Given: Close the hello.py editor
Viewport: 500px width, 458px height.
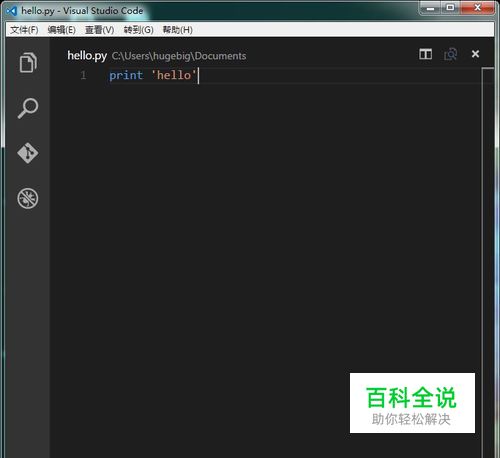Looking at the screenshot, I should [475, 54].
